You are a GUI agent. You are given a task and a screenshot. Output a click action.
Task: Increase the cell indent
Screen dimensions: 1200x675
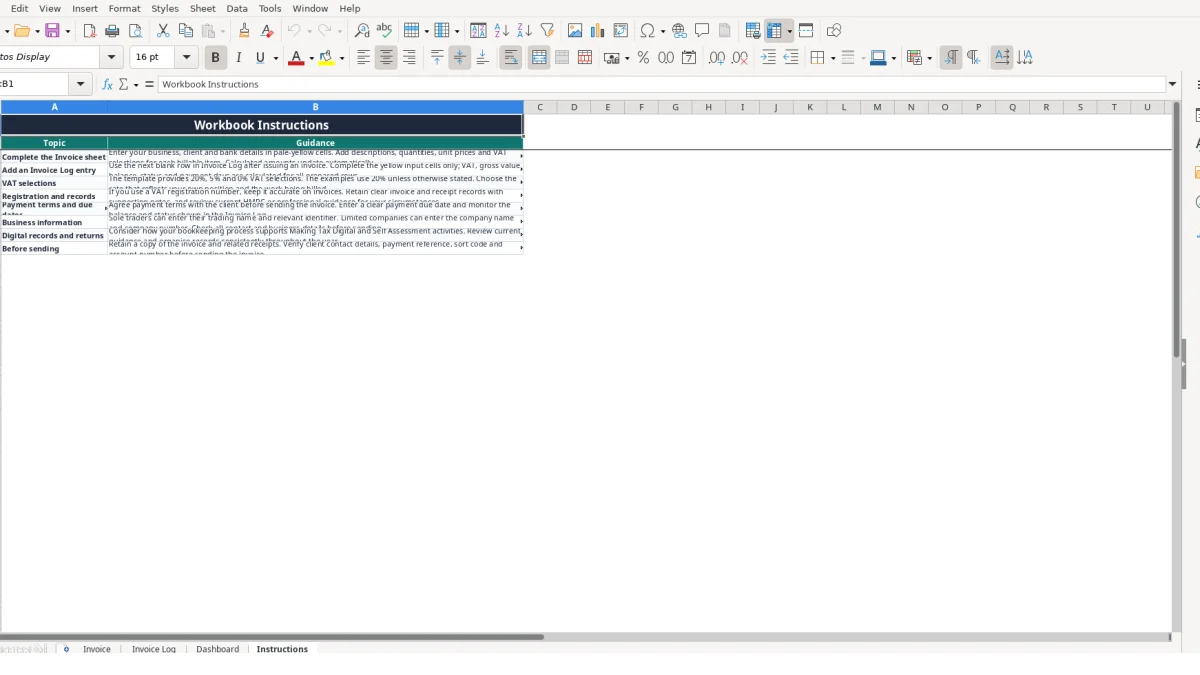click(768, 58)
